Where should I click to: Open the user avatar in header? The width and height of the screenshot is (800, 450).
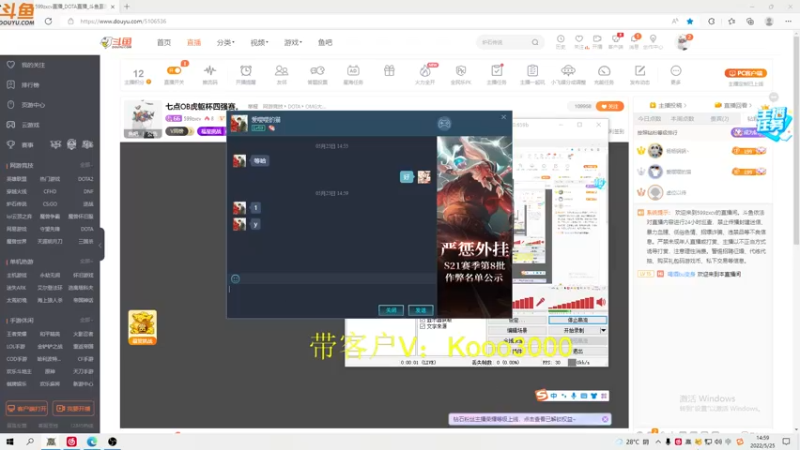pyautogui.click(x=682, y=42)
